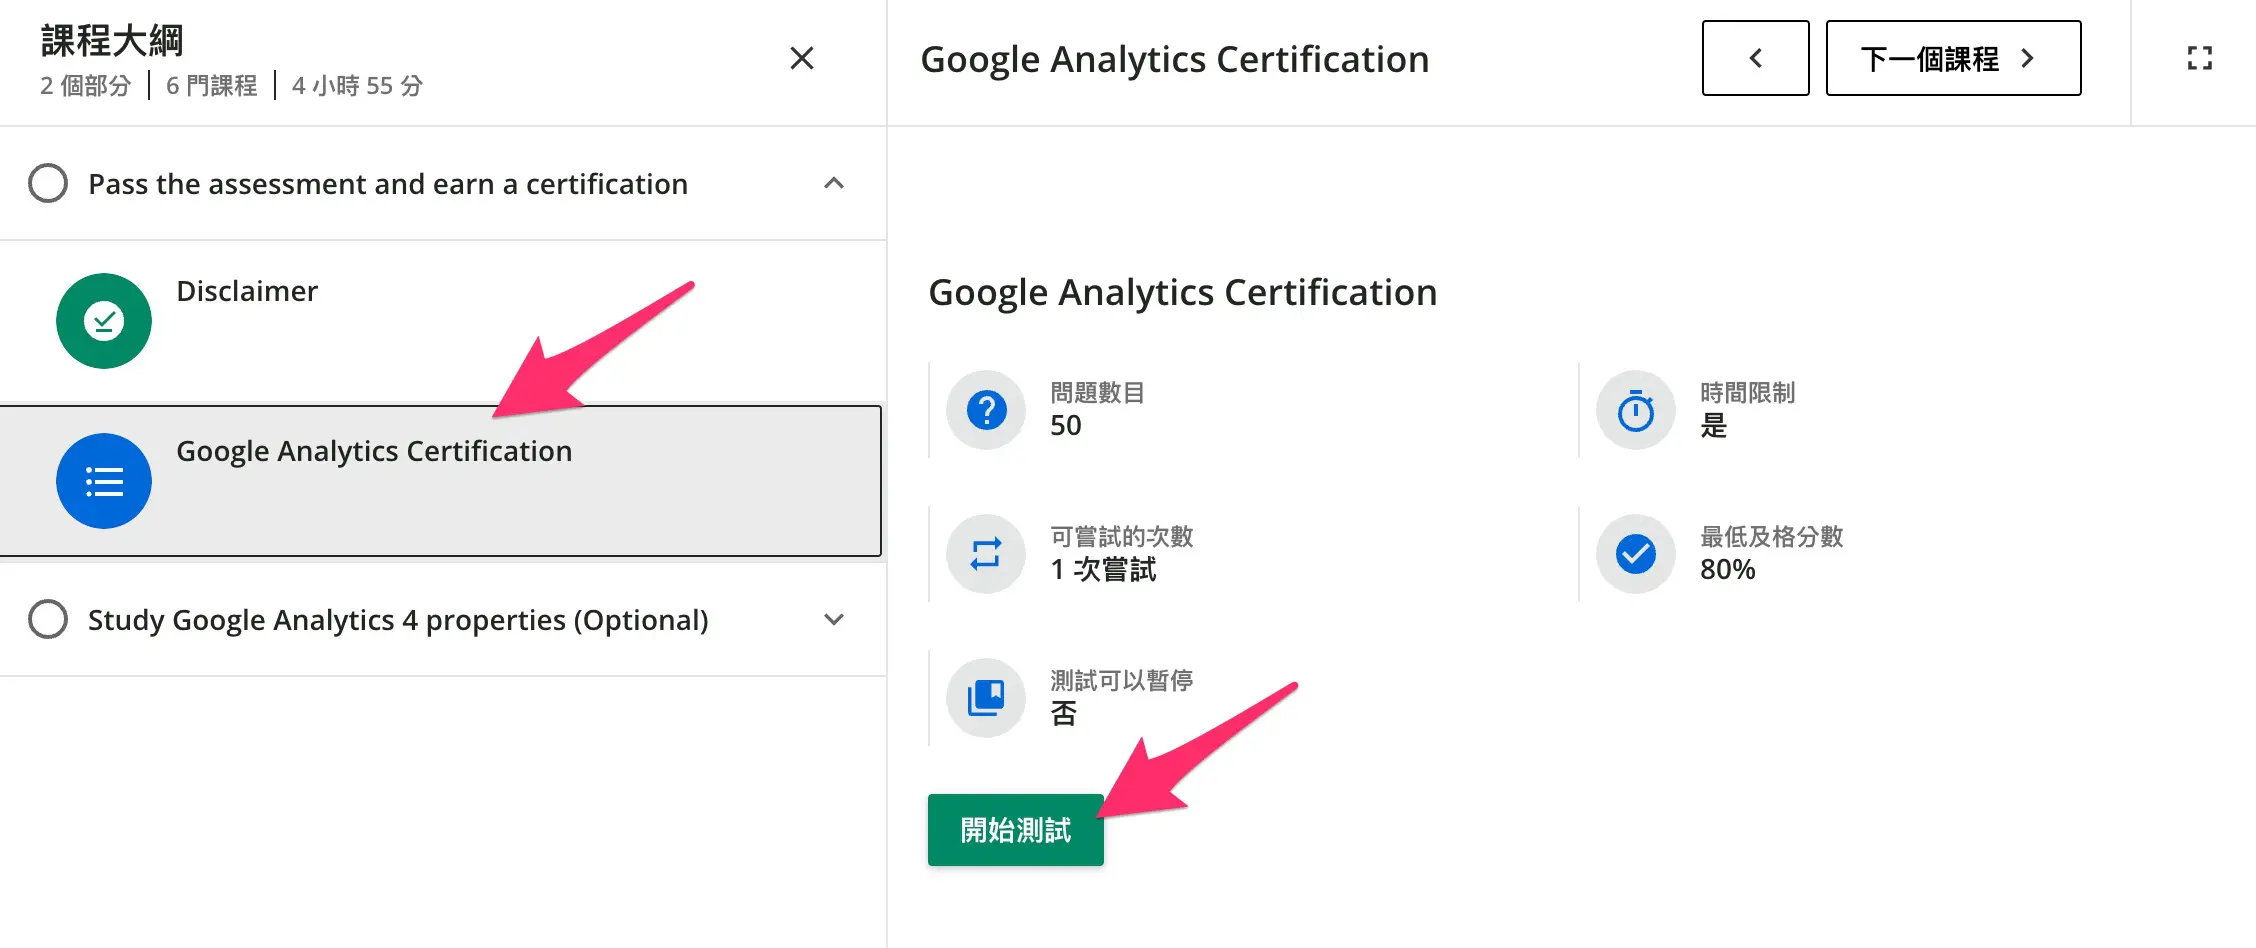Close the 課程大綱 panel

tap(801, 58)
